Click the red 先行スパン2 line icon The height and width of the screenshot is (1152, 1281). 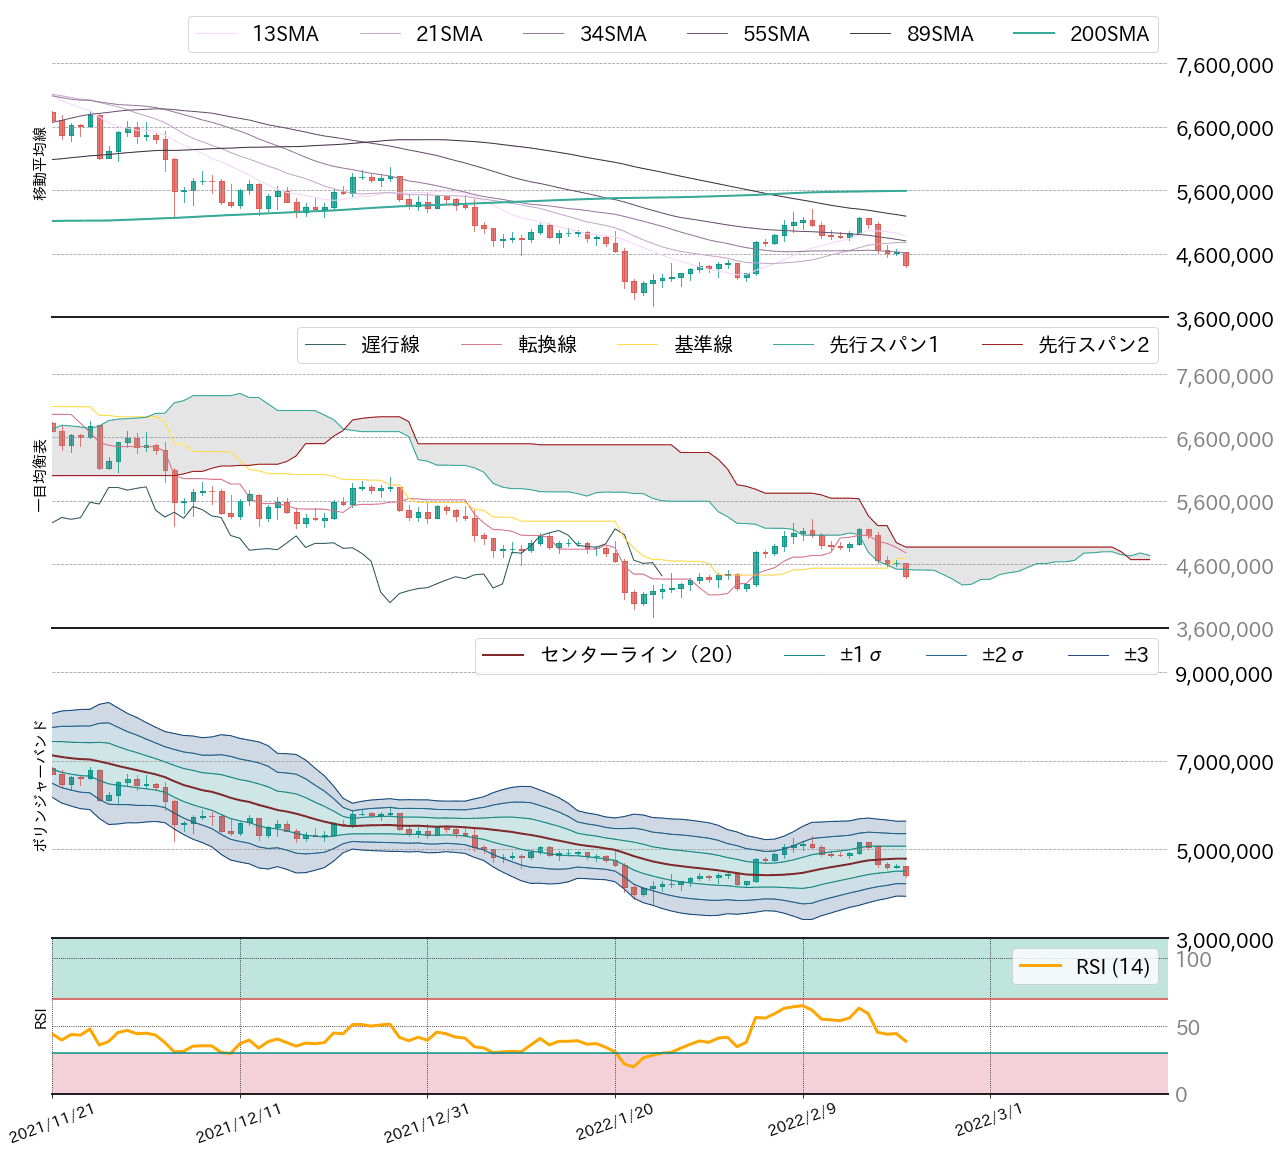[1005, 344]
